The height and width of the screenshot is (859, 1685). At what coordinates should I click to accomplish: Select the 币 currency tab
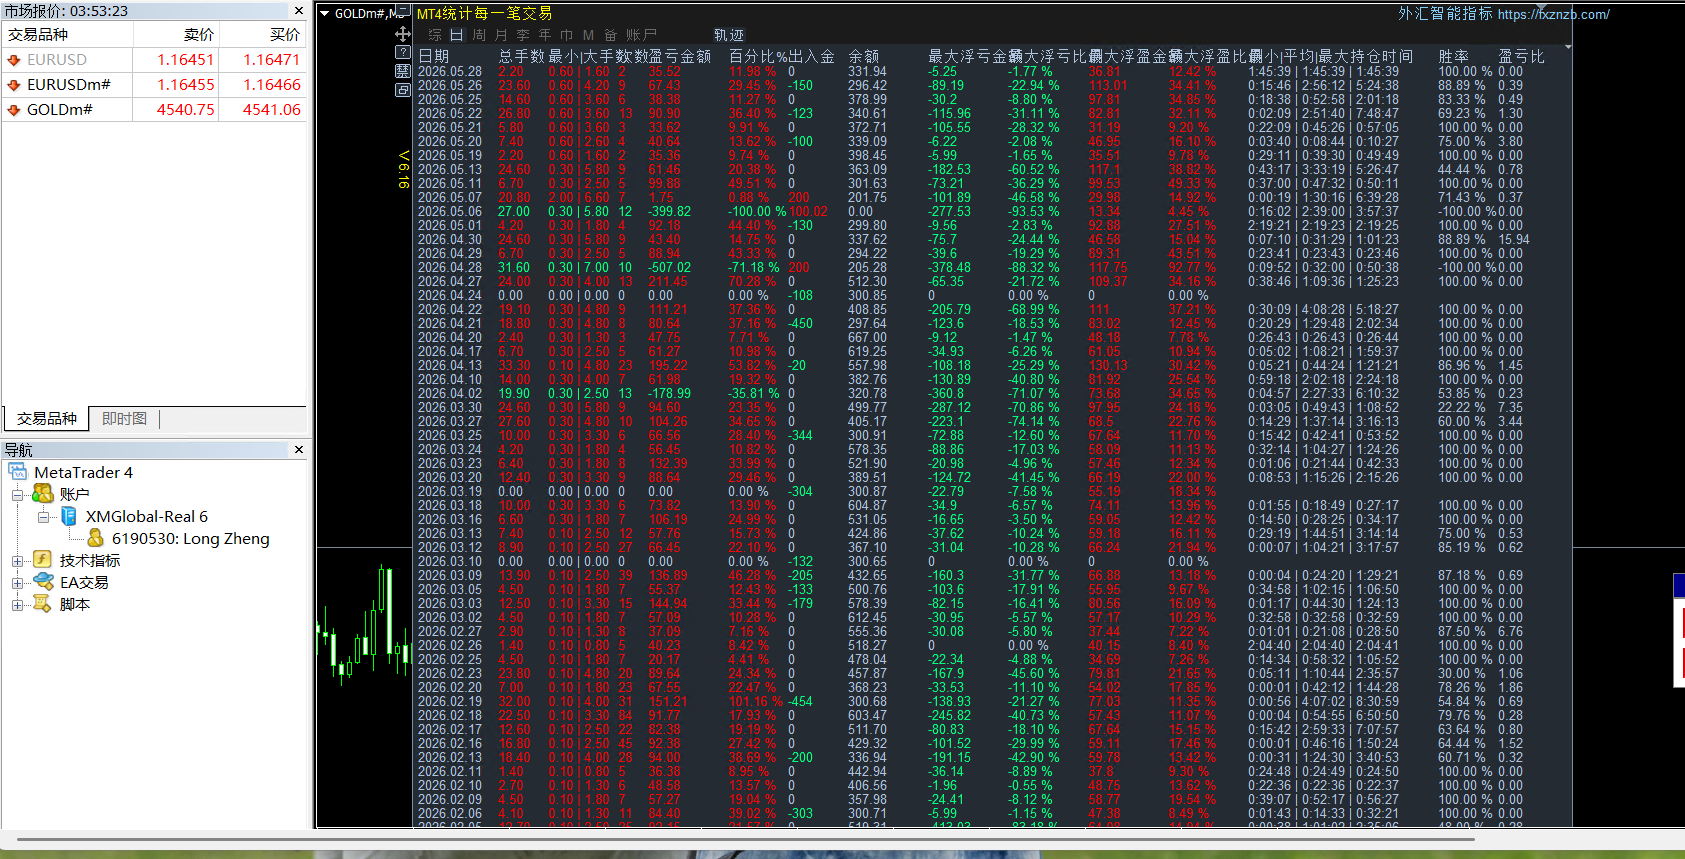coord(567,35)
